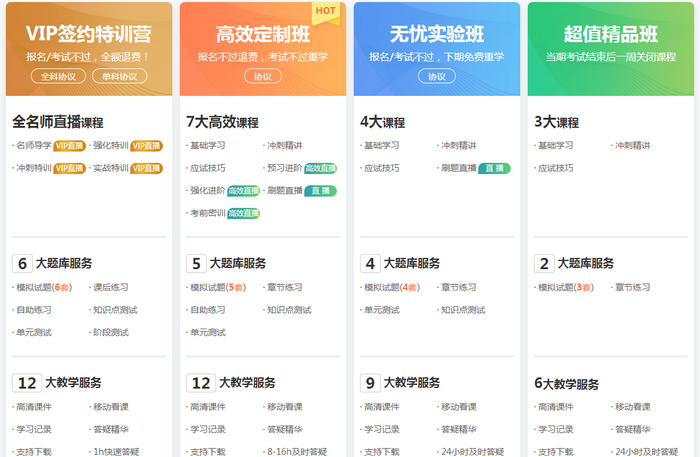Click the HOT badge on 高效定制班

tap(325, 12)
